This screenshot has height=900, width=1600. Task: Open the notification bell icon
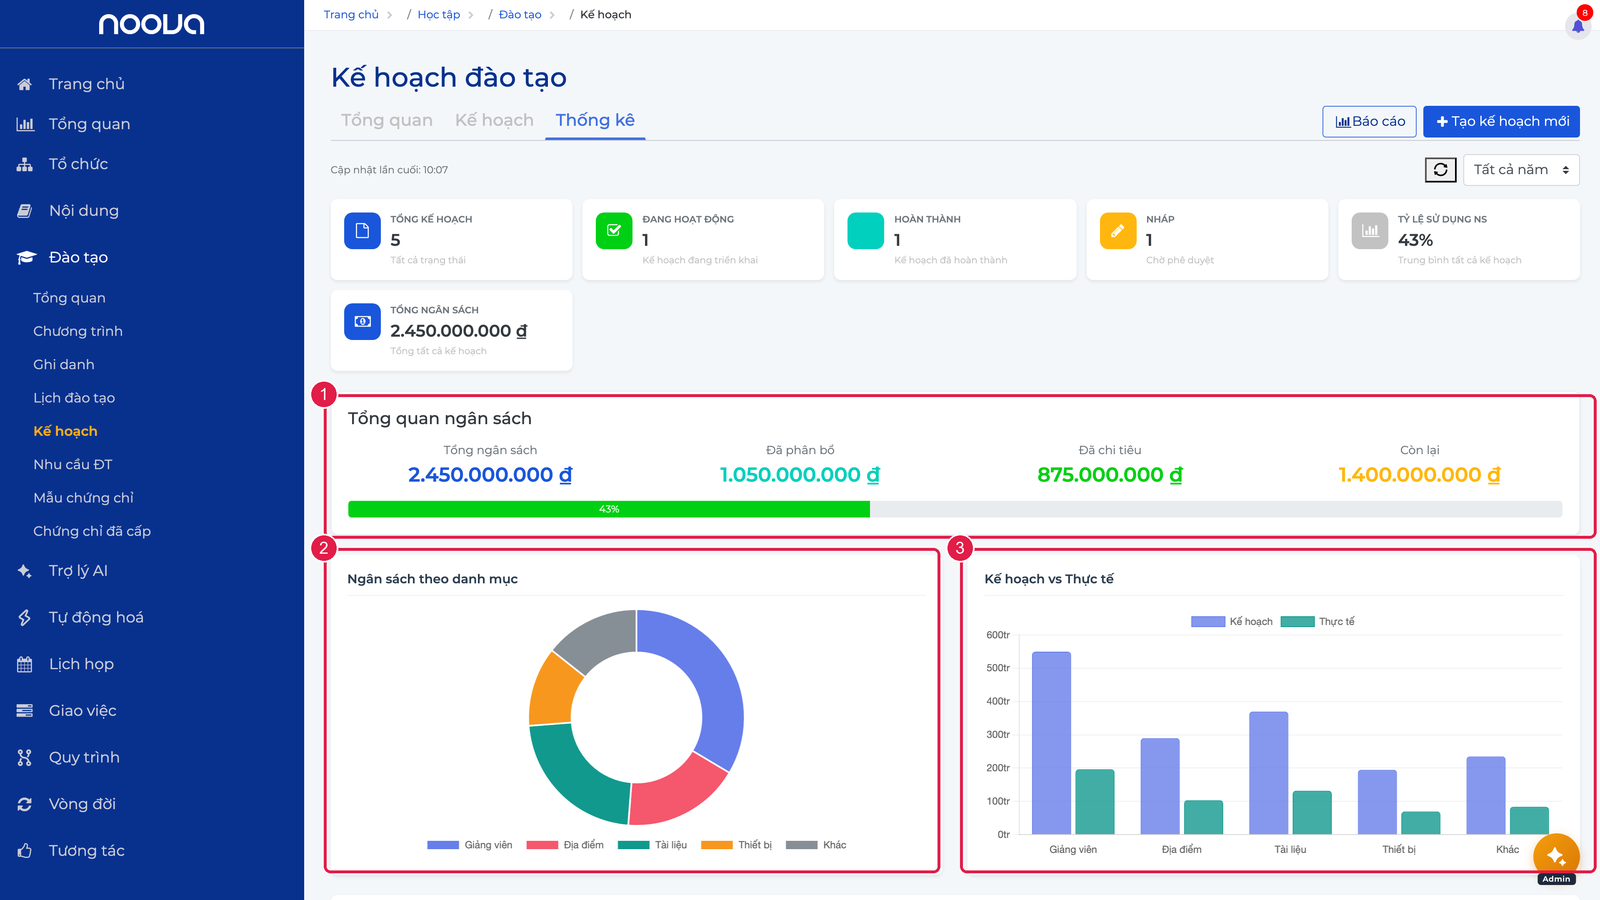[1578, 26]
